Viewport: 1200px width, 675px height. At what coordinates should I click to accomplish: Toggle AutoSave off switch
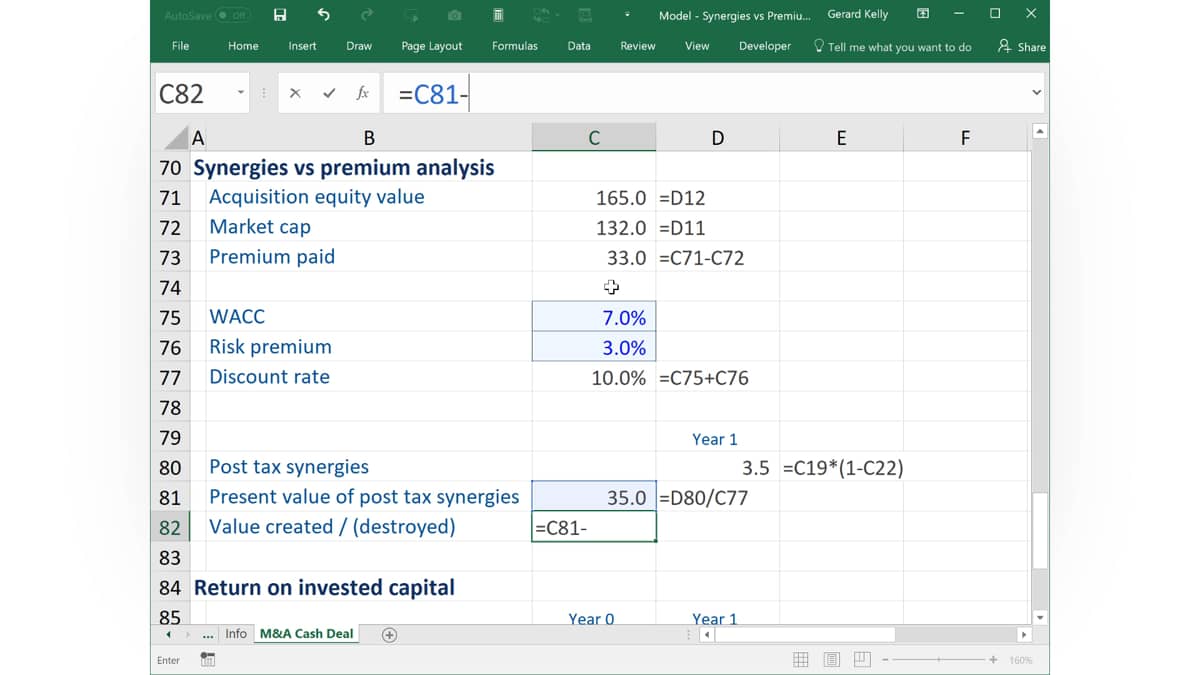click(233, 15)
